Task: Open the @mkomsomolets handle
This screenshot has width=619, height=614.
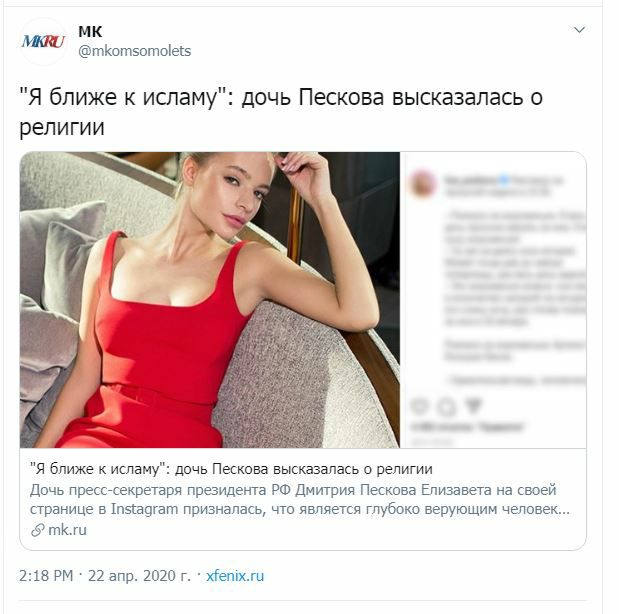Action: click(135, 51)
